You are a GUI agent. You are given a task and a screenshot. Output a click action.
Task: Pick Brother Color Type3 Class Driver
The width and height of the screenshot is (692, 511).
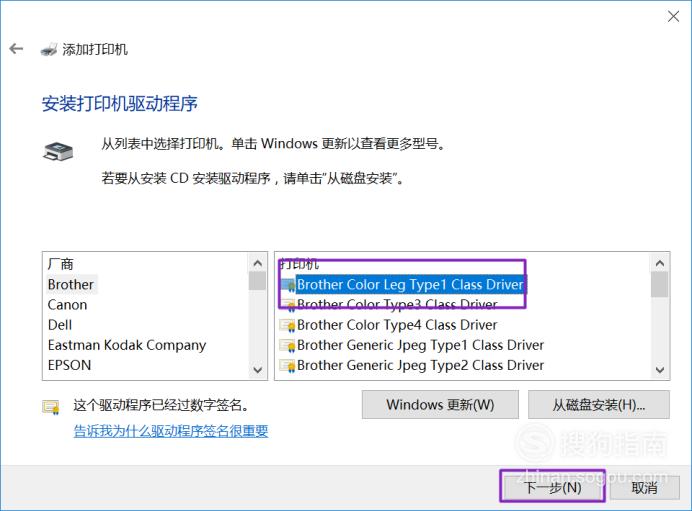[x=397, y=305]
